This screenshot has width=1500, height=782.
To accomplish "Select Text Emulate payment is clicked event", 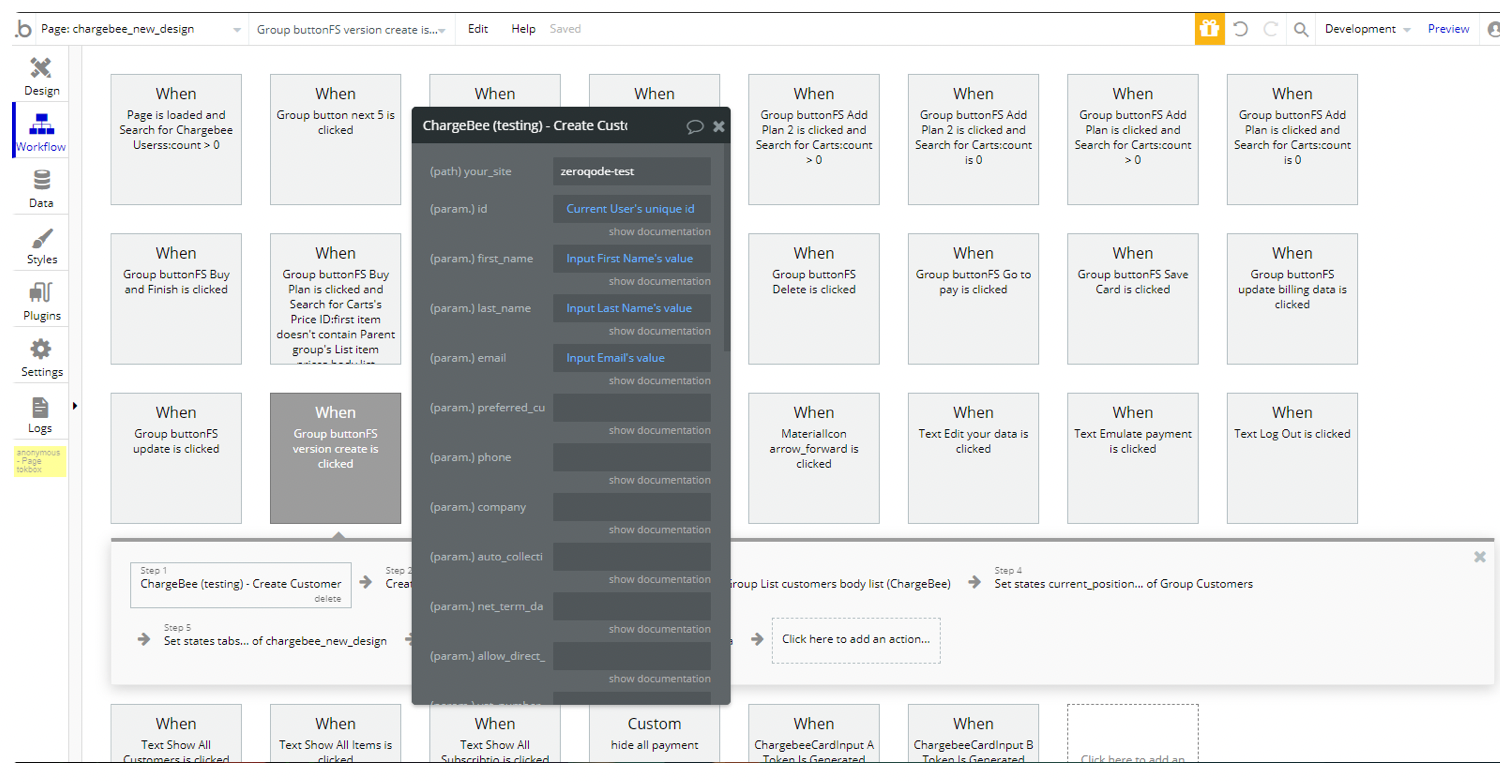I will [x=1133, y=458].
